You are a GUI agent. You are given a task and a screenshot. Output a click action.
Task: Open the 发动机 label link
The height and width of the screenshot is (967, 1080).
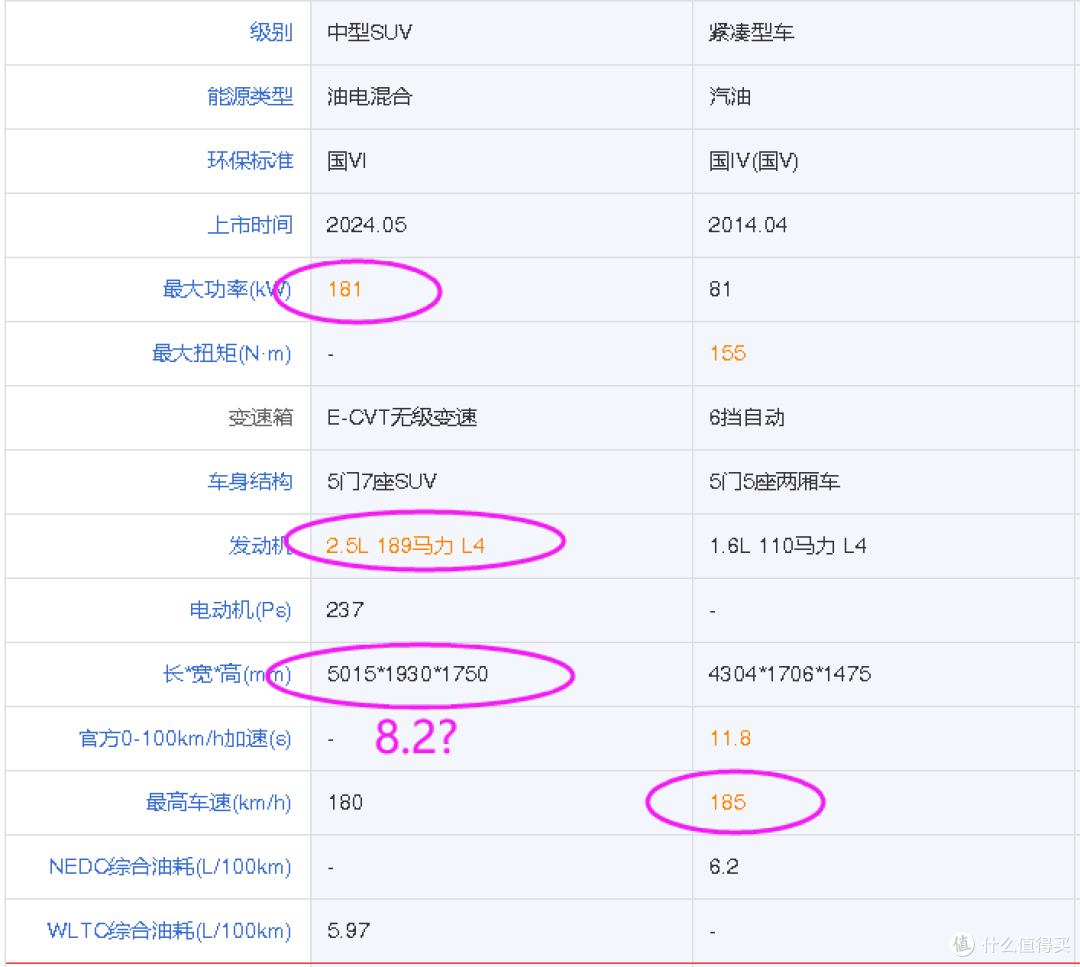pos(260,545)
